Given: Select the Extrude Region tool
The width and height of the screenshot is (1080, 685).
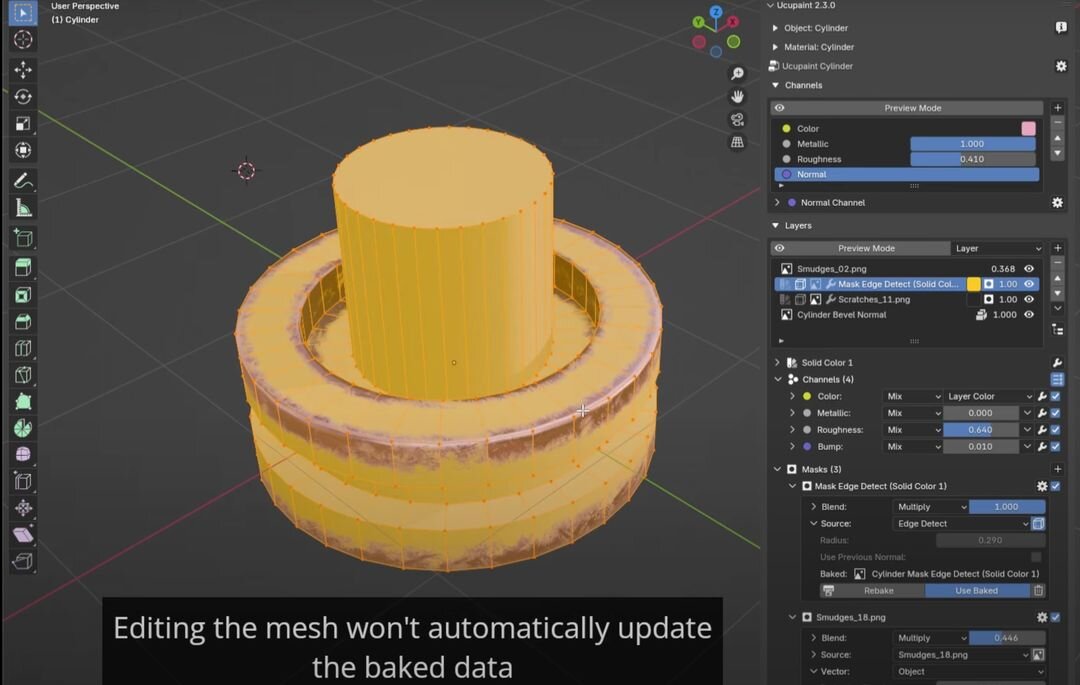Looking at the screenshot, I should click(x=23, y=268).
